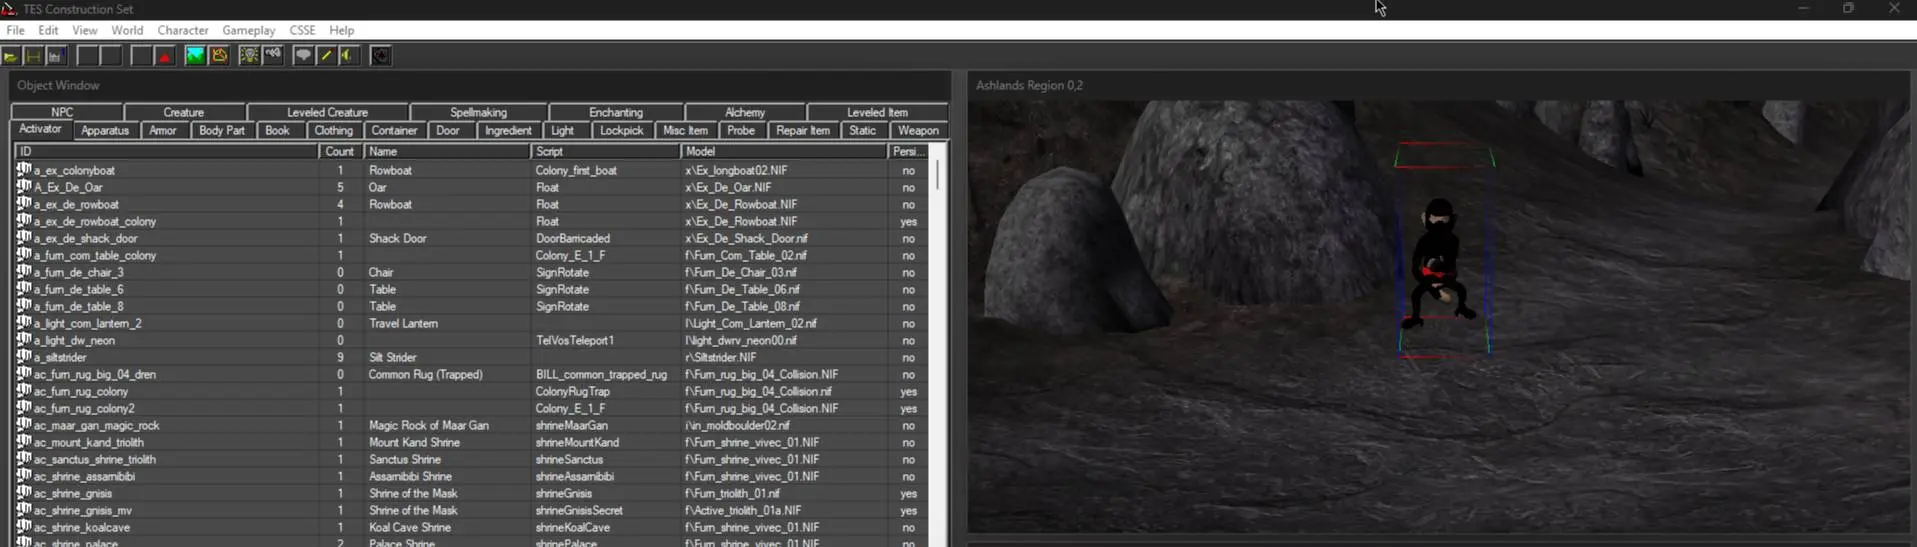This screenshot has height=547, width=1917.
Task: Sort list by the Script column header
Action: (606, 151)
